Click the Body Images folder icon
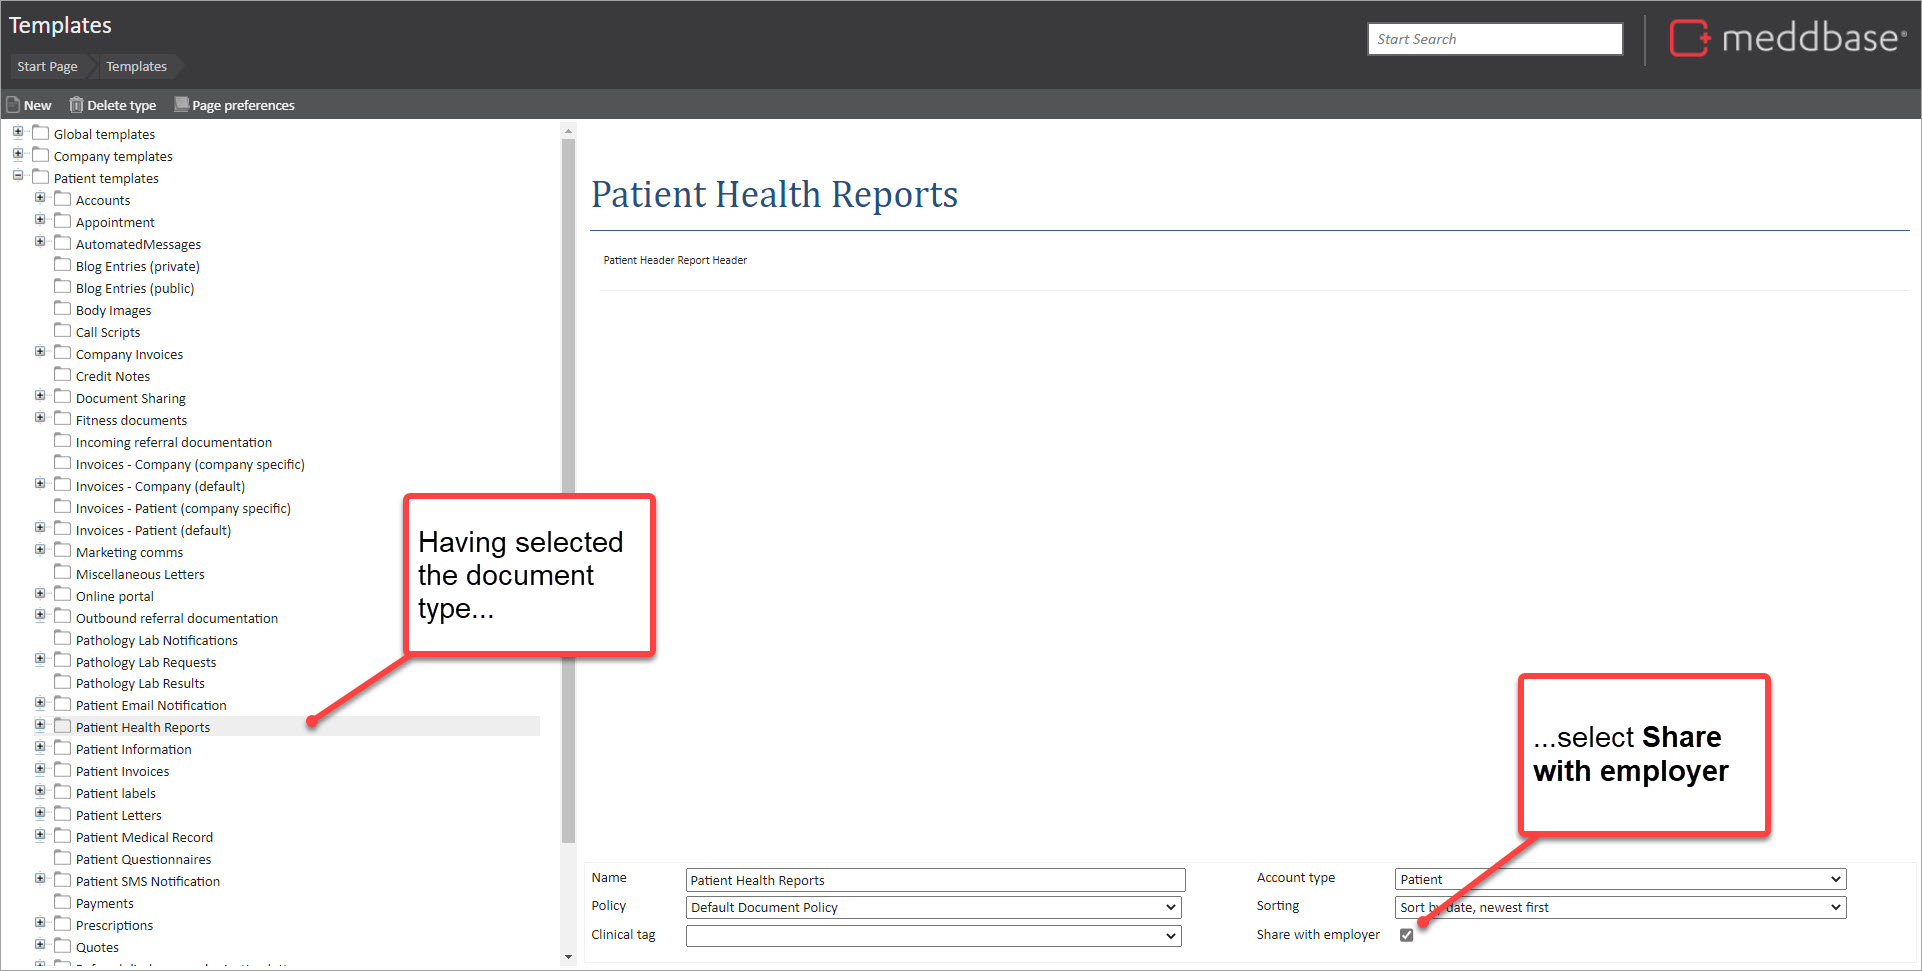The height and width of the screenshot is (971, 1922). coord(63,310)
